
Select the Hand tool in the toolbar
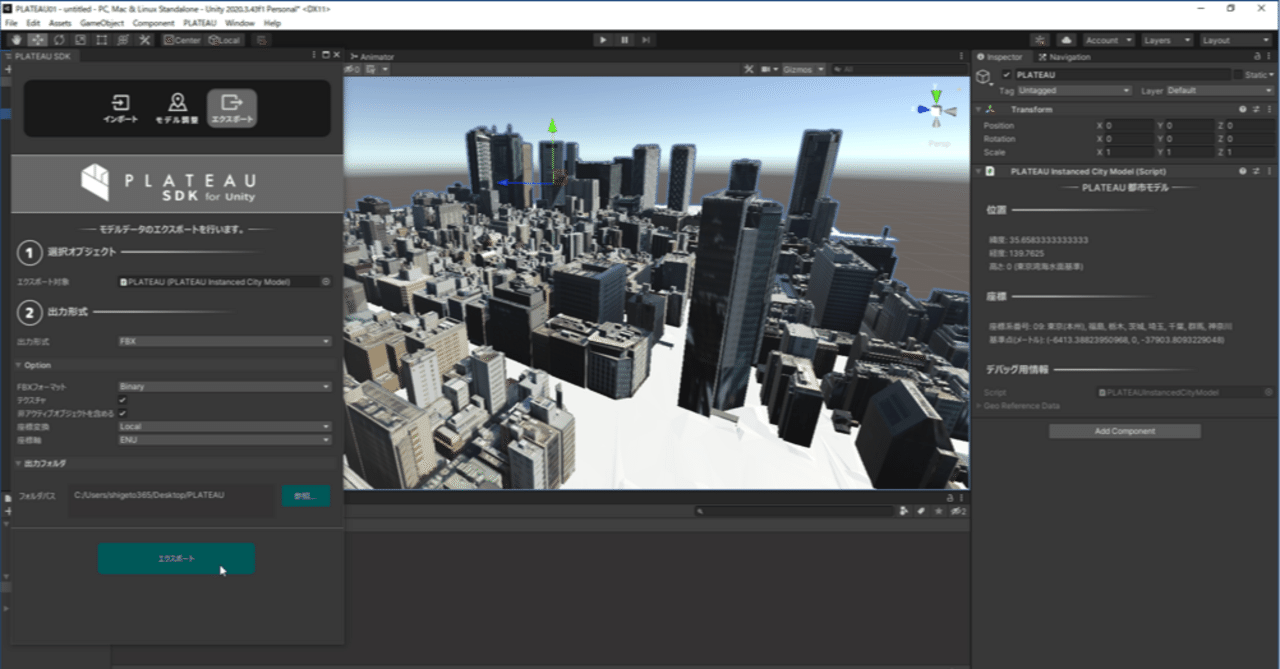click(16, 39)
